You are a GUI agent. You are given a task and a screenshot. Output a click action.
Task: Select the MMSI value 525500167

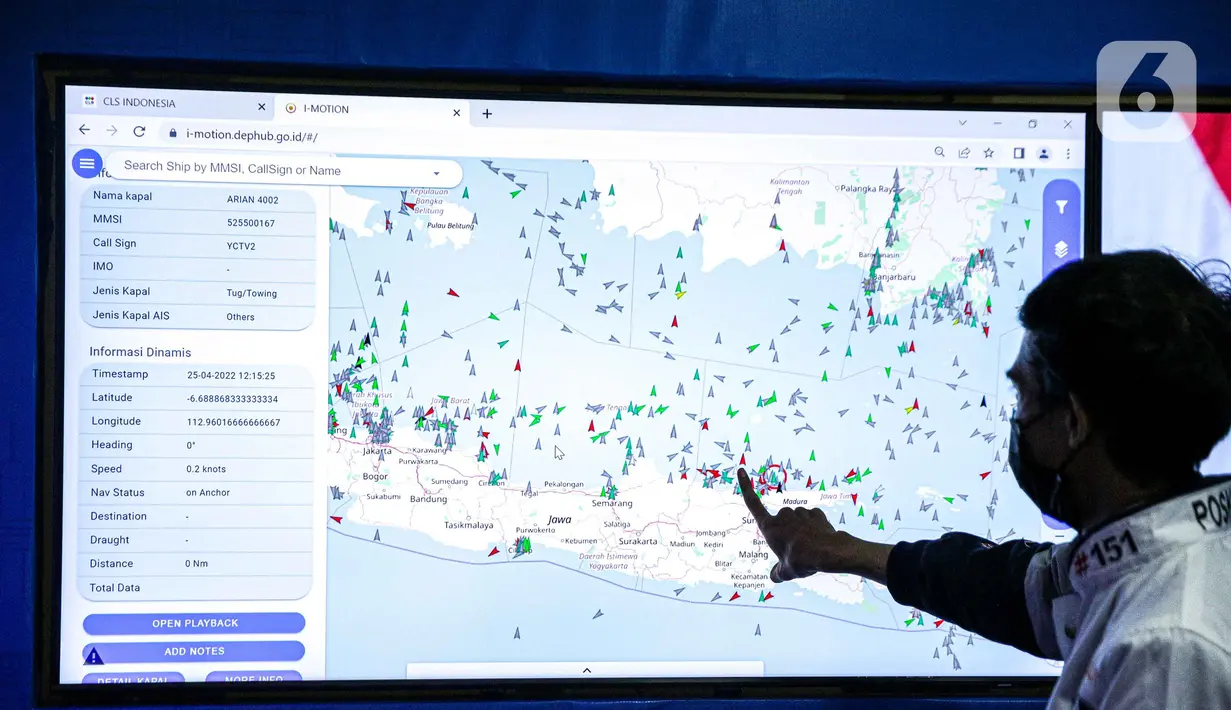pos(251,223)
